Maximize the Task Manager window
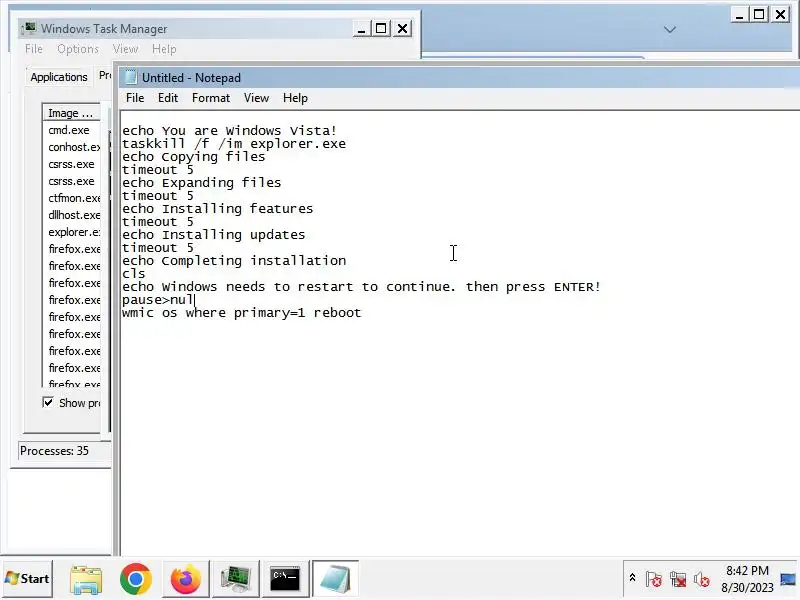 click(381, 29)
